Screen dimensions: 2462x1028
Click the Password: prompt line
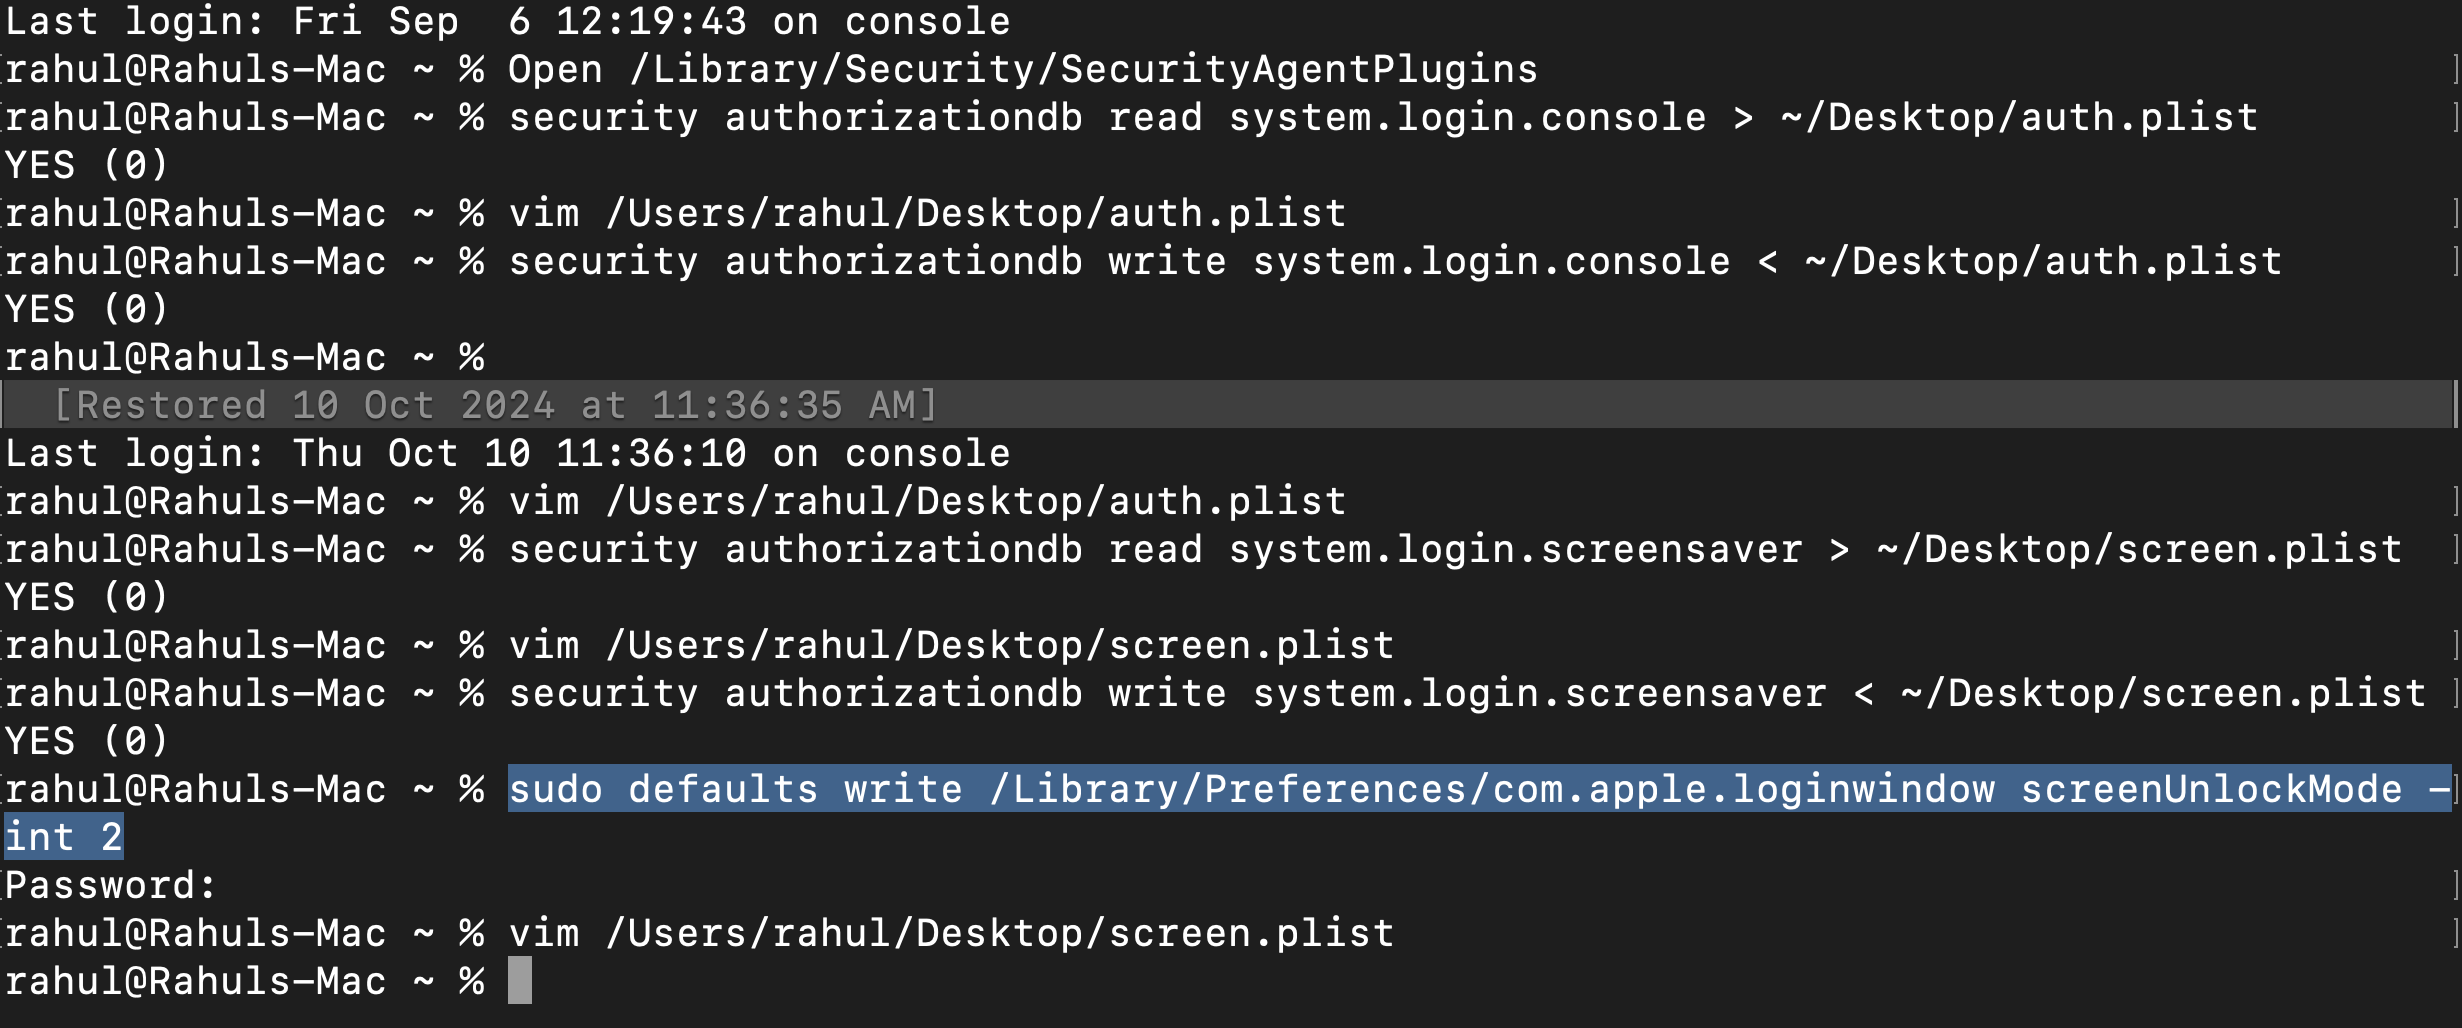[x=110, y=885]
